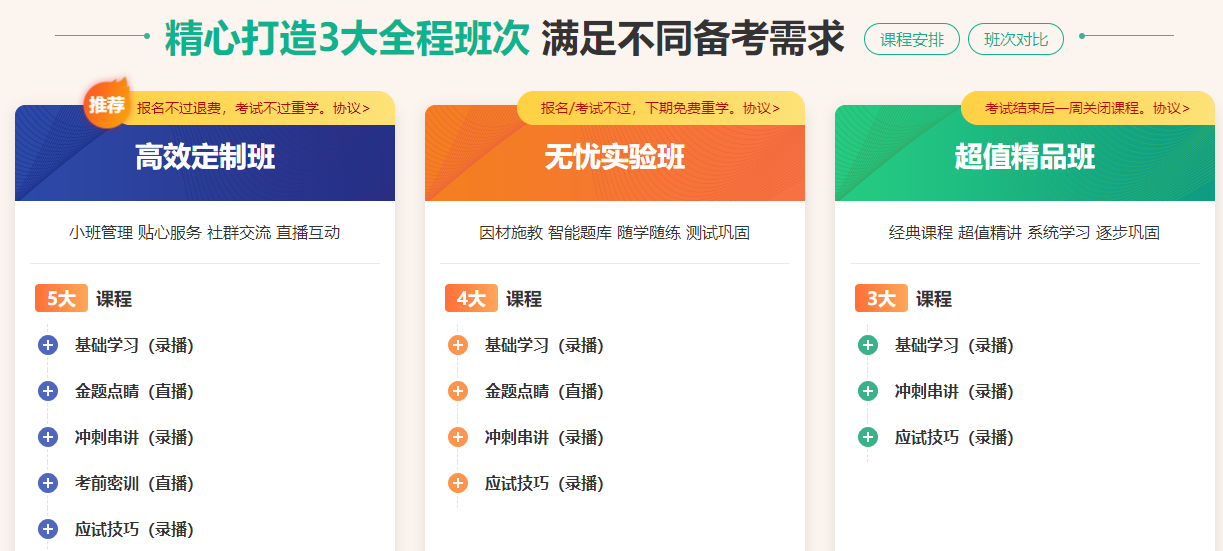Image resolution: width=1223 pixels, height=551 pixels.
Task: Expand 应试技巧 in the 高效定制班 card
Action: (x=48, y=529)
